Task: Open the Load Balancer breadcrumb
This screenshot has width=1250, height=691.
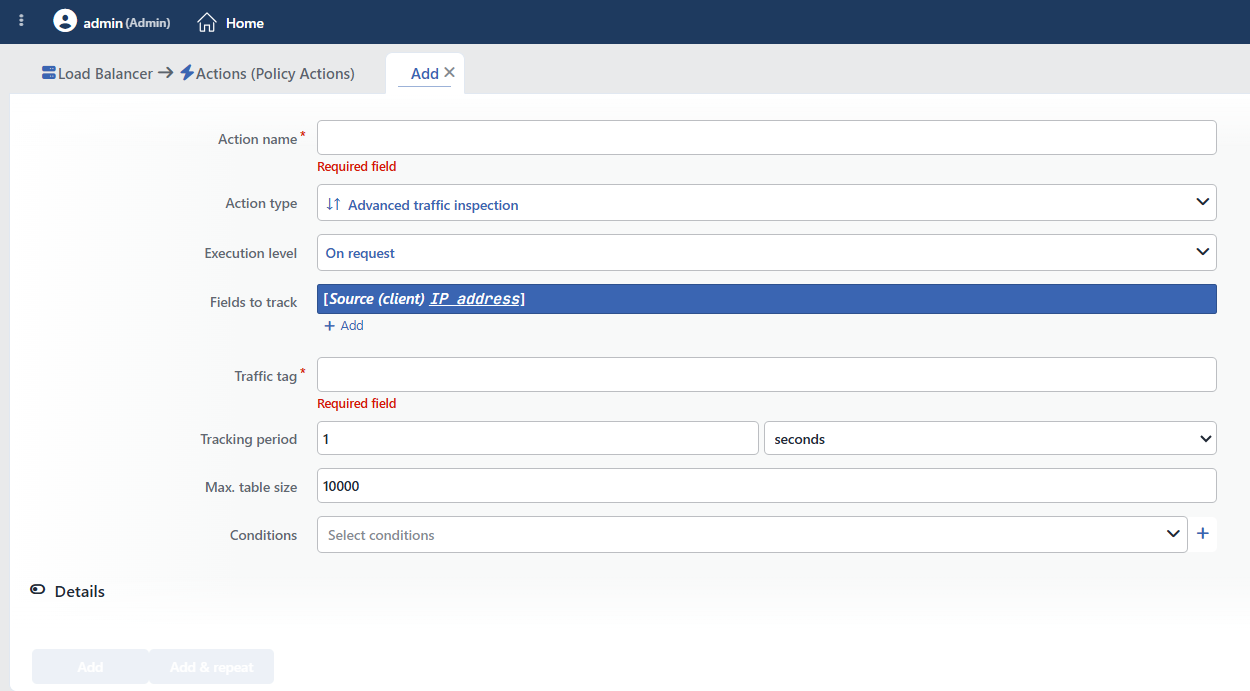Action: tap(105, 73)
